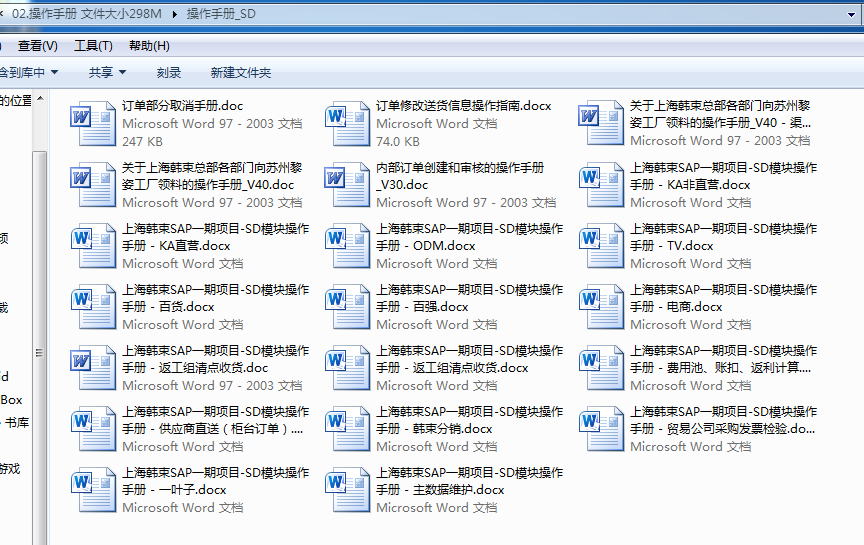Click file name text ending ODM.docx
This screenshot has height=545, width=864.
coord(469,237)
